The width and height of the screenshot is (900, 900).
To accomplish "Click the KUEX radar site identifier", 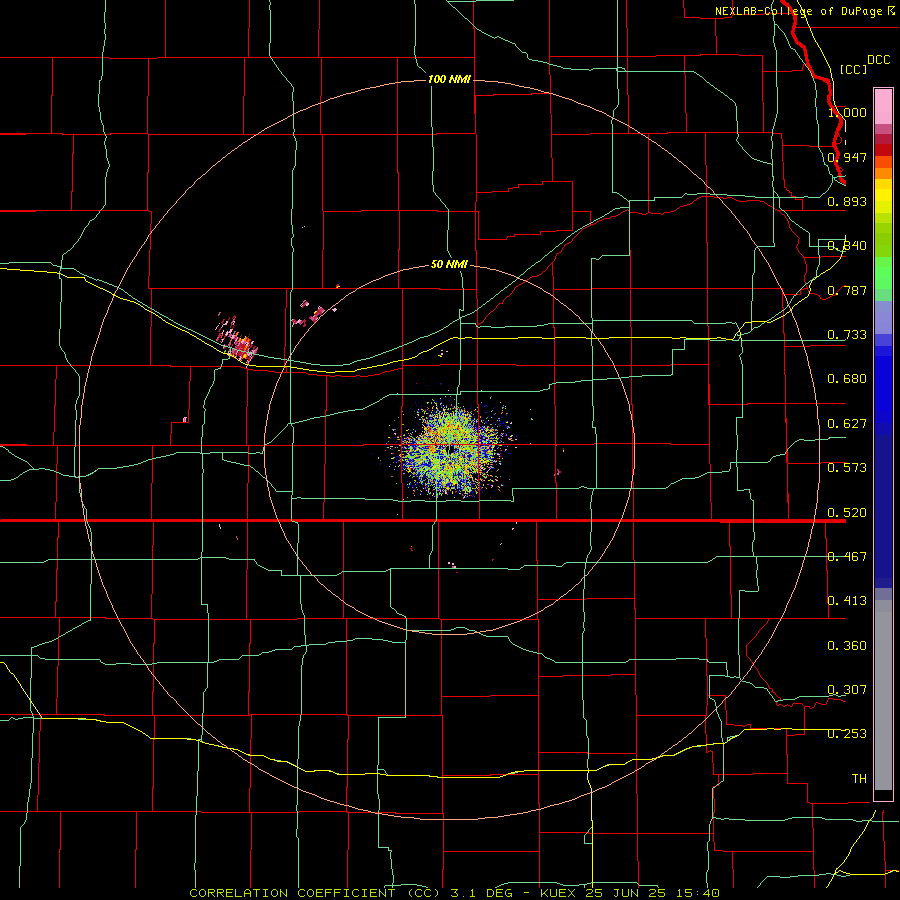I will pyautogui.click(x=560, y=893).
